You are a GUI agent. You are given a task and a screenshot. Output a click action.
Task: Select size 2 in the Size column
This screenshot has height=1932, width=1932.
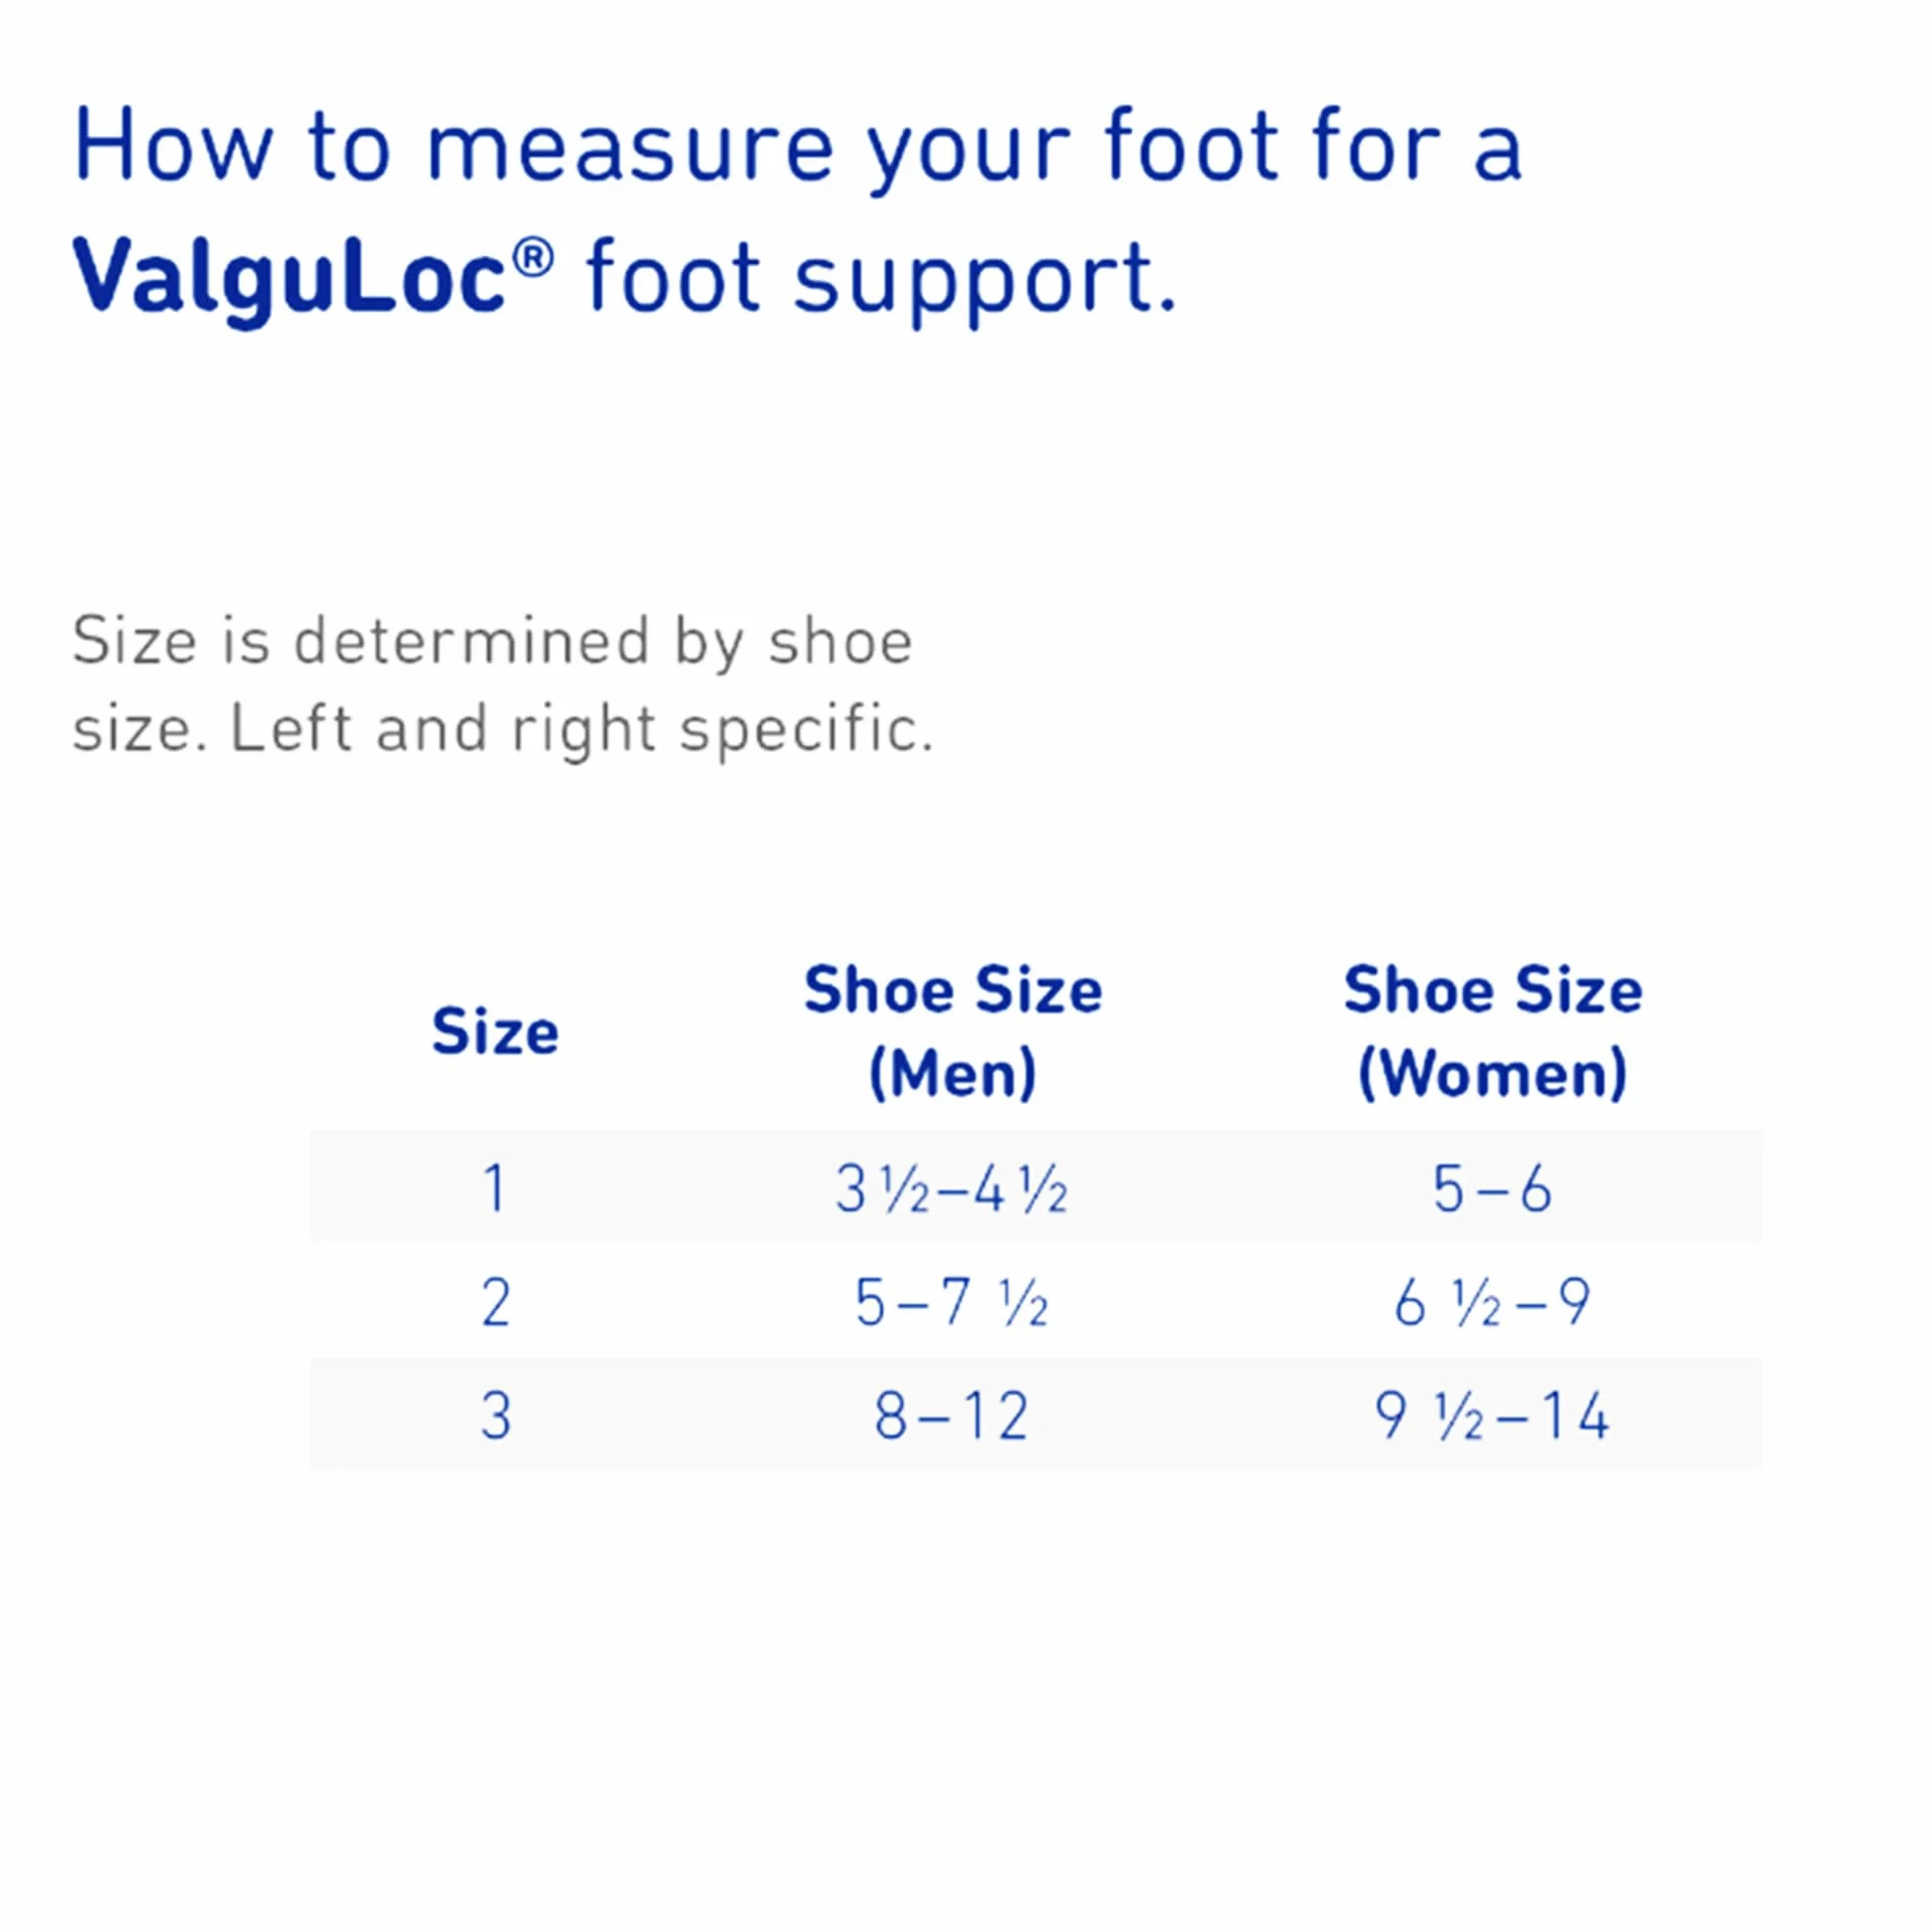[496, 1302]
